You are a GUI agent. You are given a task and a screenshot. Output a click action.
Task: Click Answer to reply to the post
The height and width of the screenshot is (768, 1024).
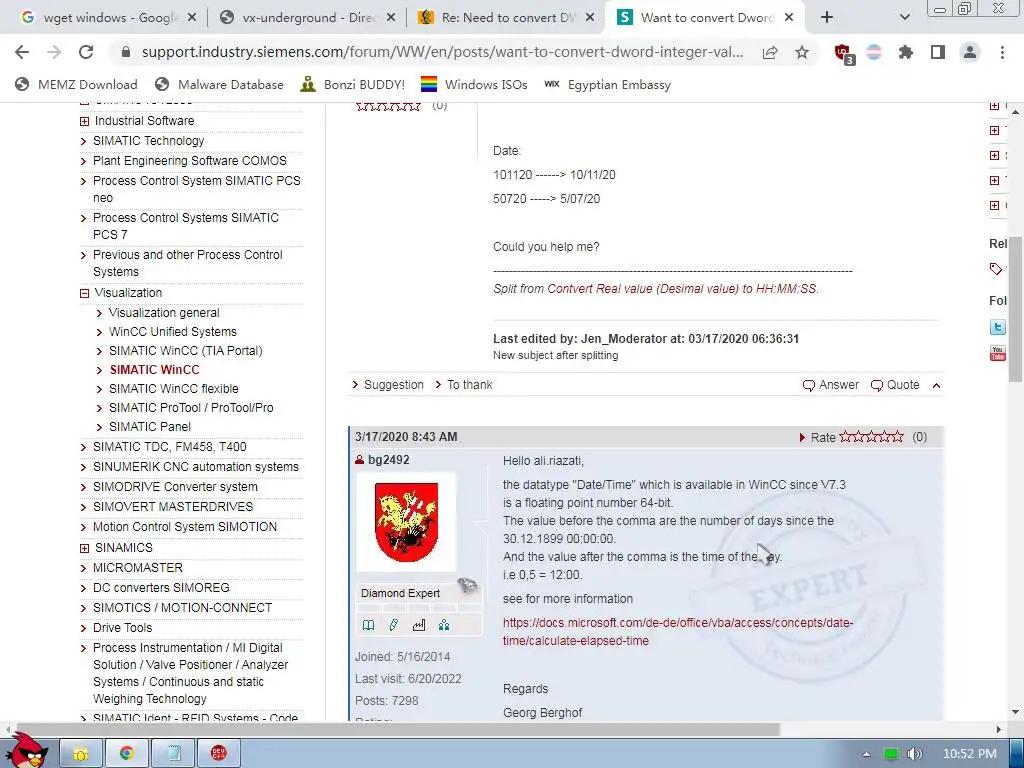[831, 385]
